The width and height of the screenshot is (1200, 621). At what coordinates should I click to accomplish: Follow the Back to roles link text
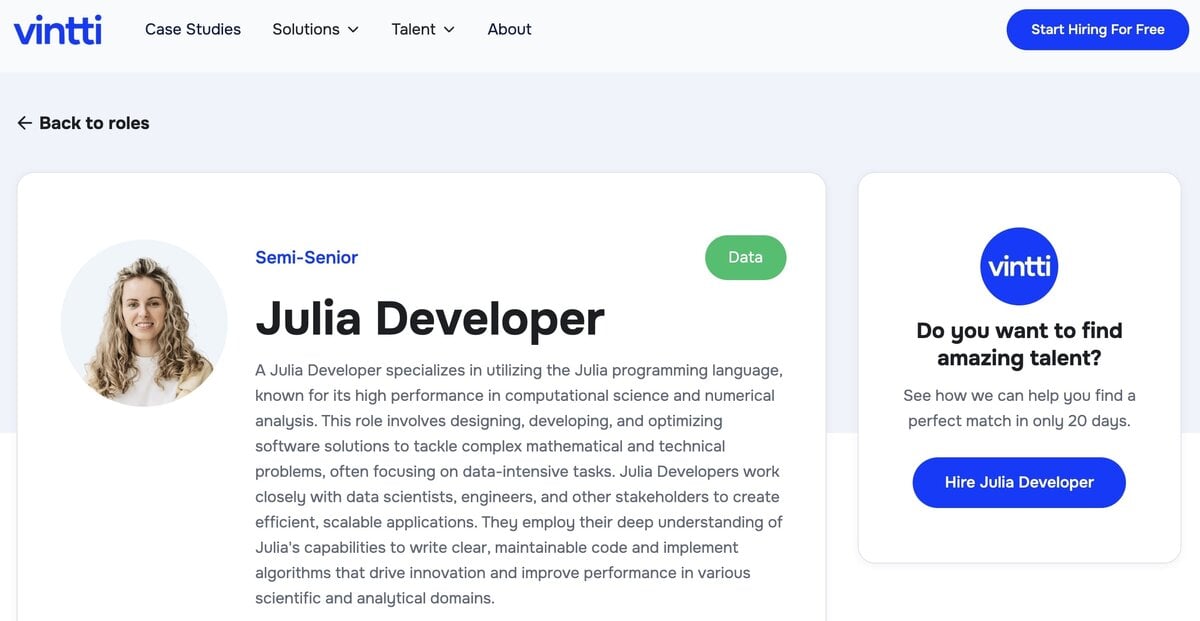pyautogui.click(x=94, y=123)
